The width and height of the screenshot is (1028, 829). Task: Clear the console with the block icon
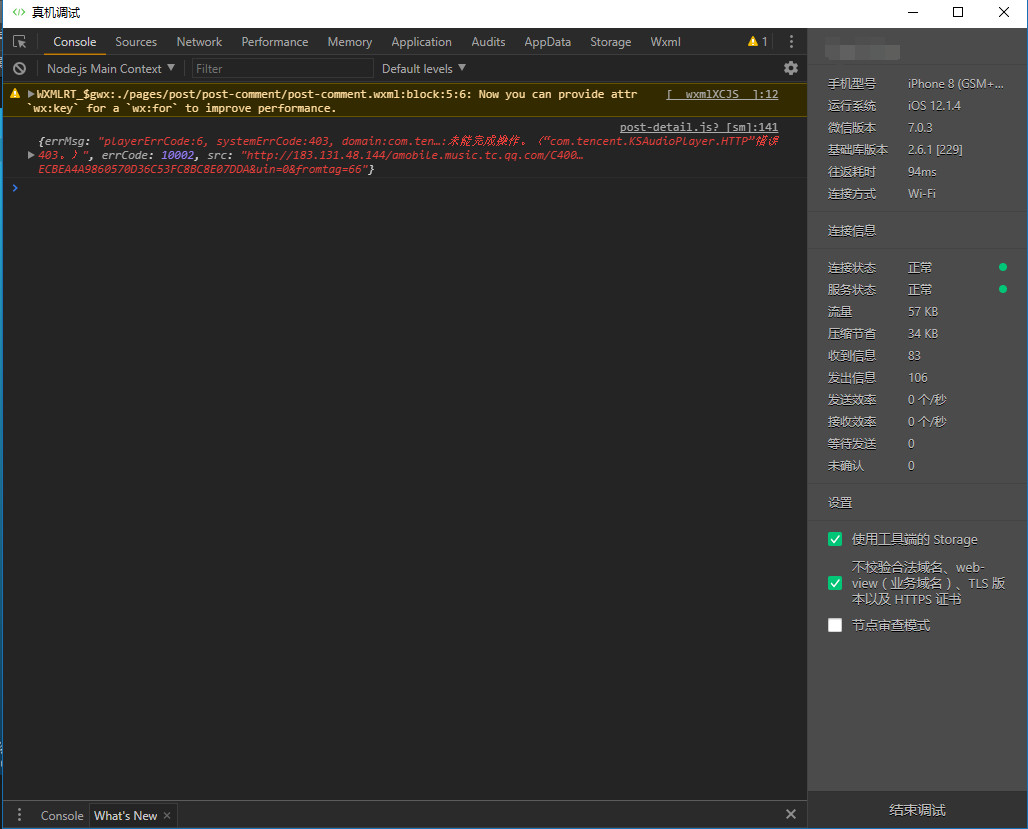(19, 69)
